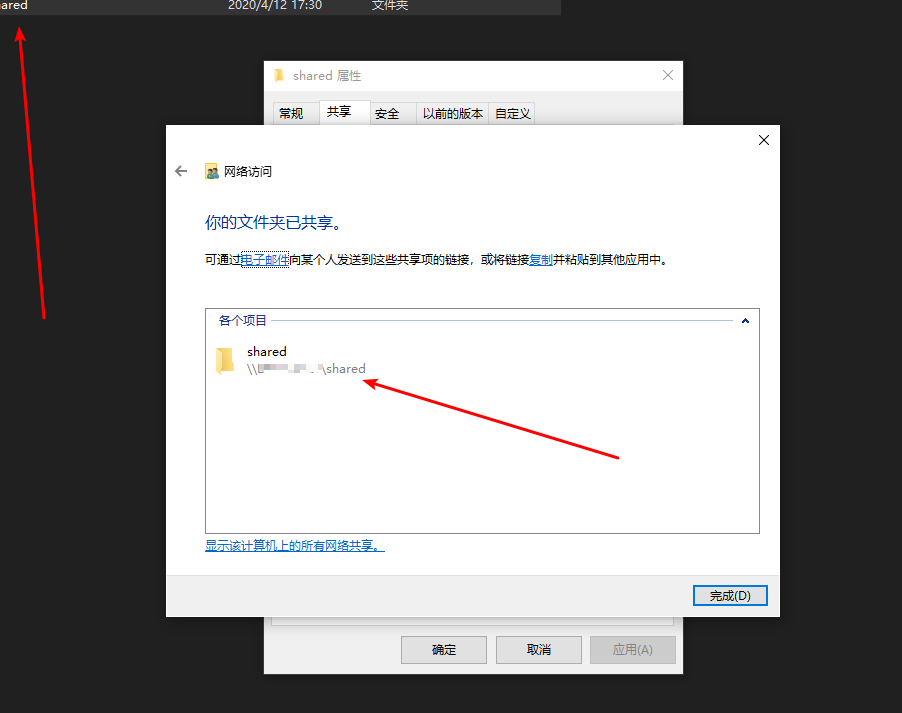Open the 自定义 tab

point(513,113)
